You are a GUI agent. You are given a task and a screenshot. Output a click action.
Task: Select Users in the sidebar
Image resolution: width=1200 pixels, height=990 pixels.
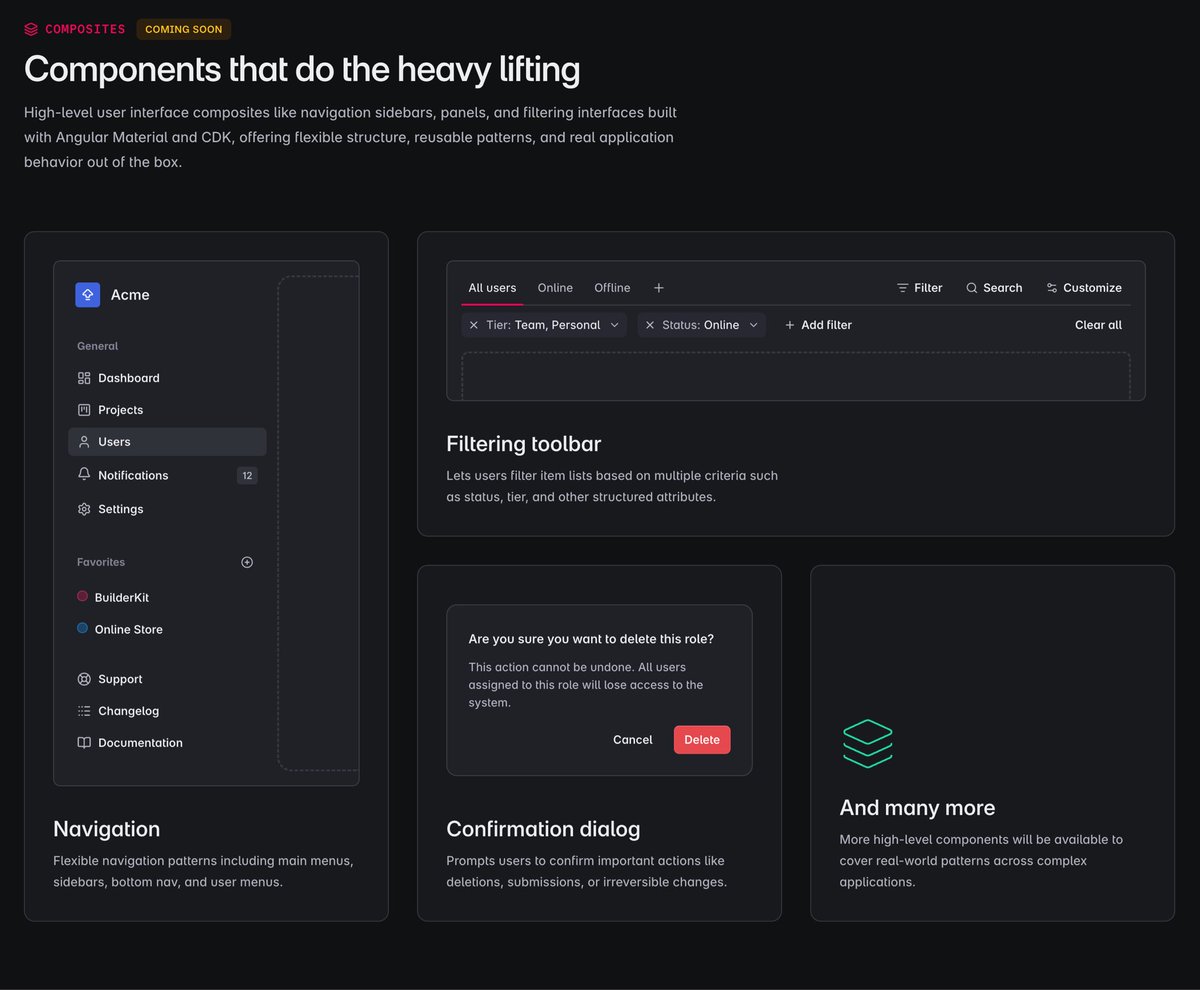(167, 442)
